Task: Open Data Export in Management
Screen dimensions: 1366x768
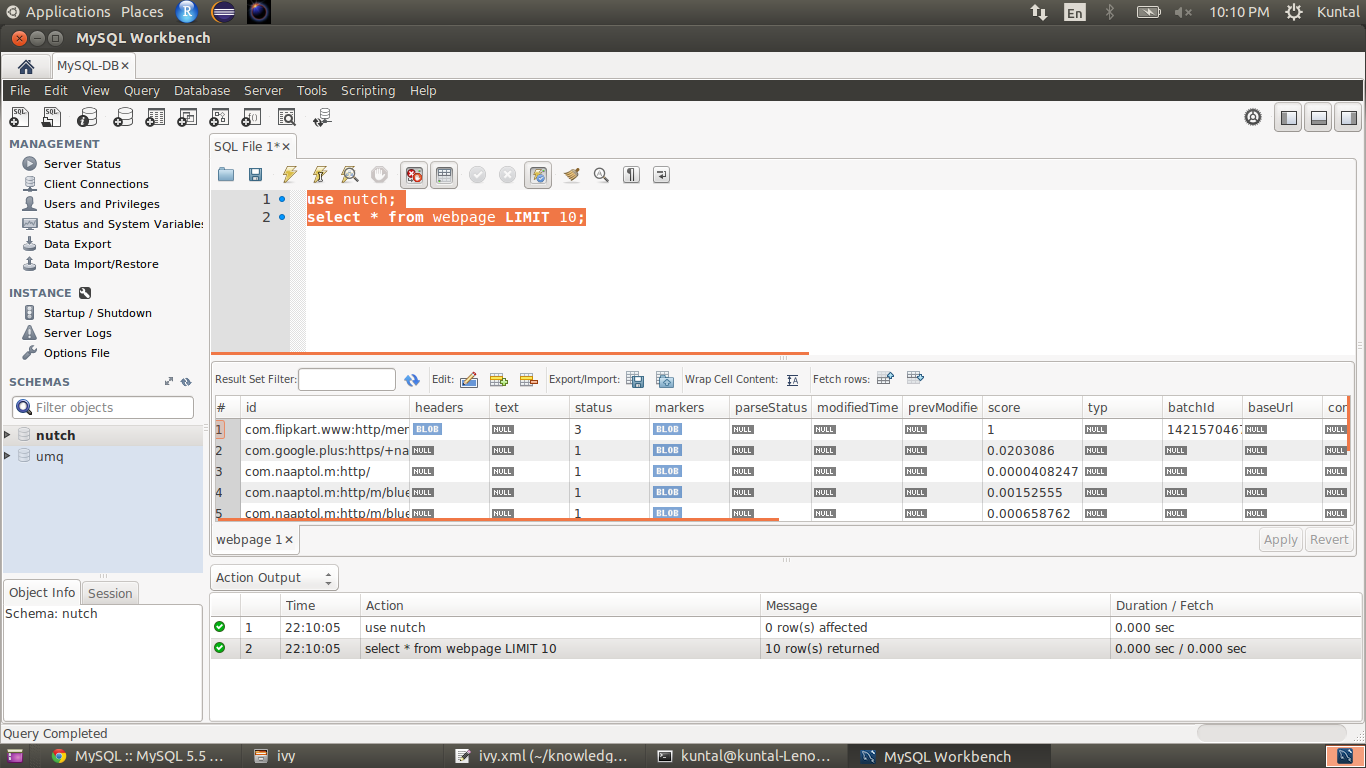Action: pyautogui.click(x=78, y=244)
